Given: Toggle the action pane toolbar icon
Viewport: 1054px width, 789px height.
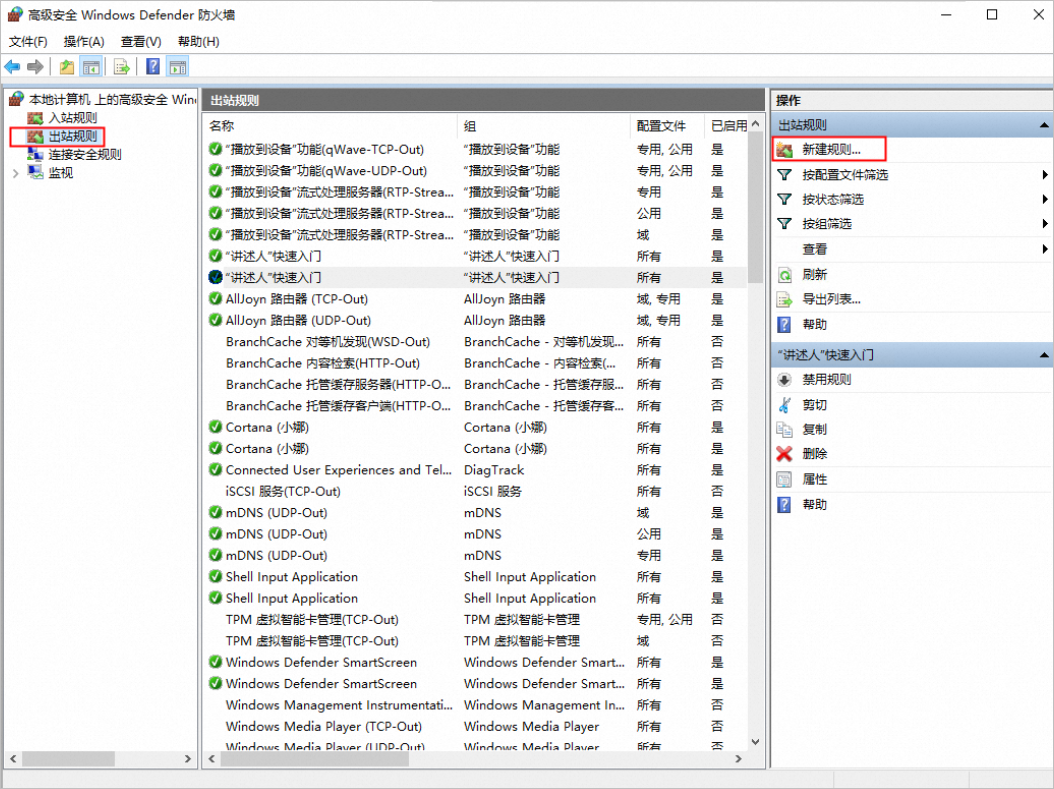Looking at the screenshot, I should [x=178, y=67].
